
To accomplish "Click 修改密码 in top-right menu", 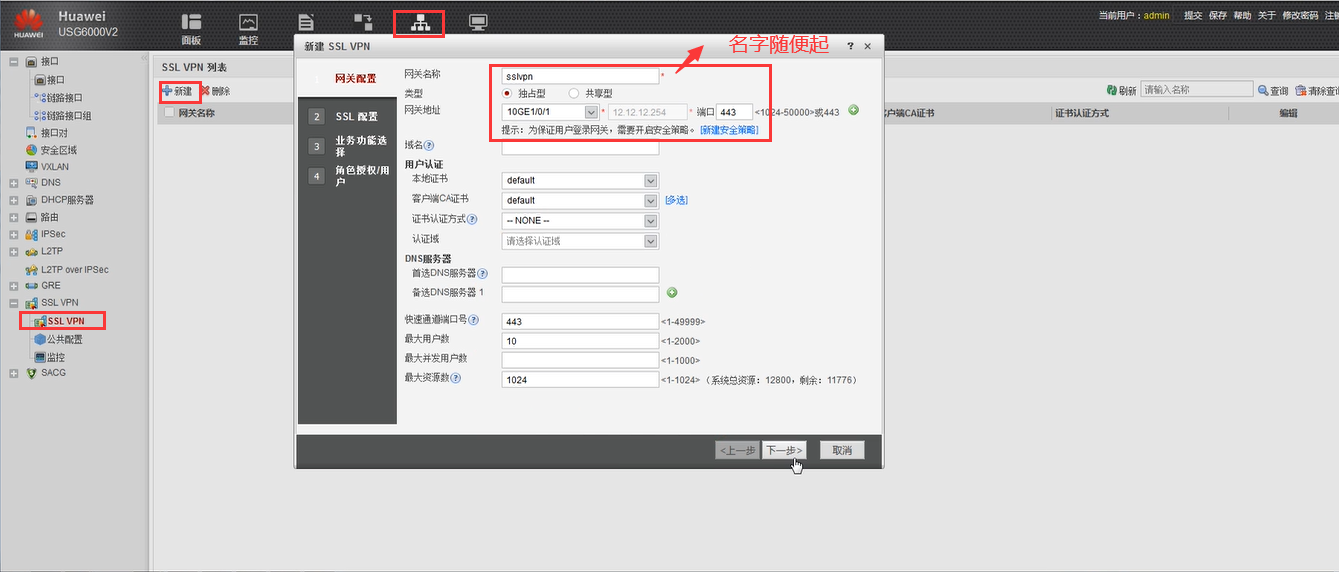I will pyautogui.click(x=1300, y=15).
